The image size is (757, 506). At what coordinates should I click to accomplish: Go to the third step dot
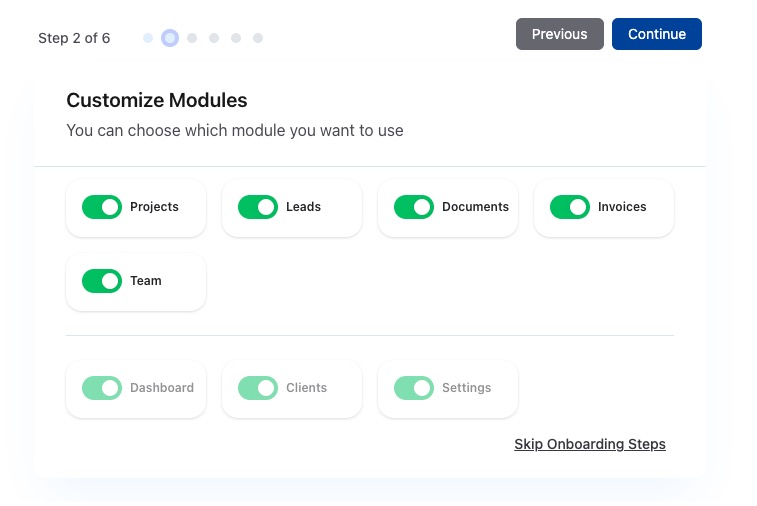(x=192, y=38)
